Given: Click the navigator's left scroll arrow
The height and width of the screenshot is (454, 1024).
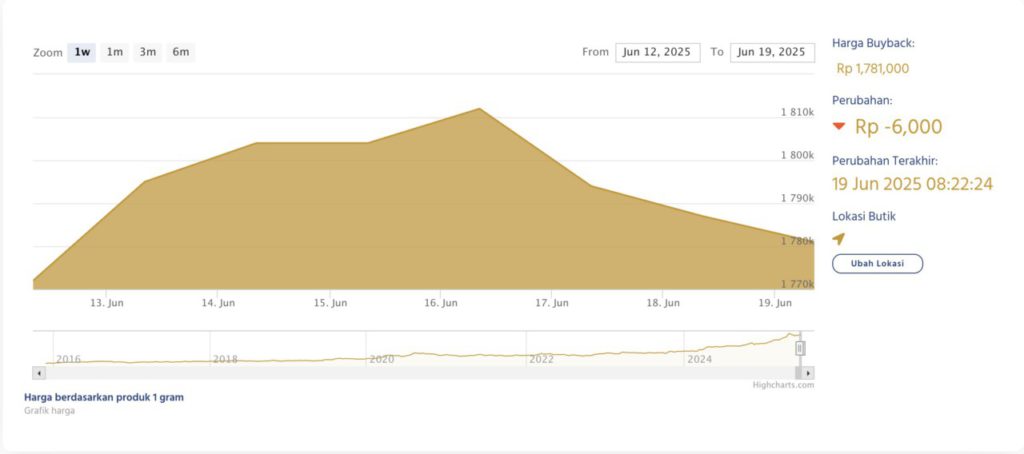Looking at the screenshot, I should coord(39,373).
